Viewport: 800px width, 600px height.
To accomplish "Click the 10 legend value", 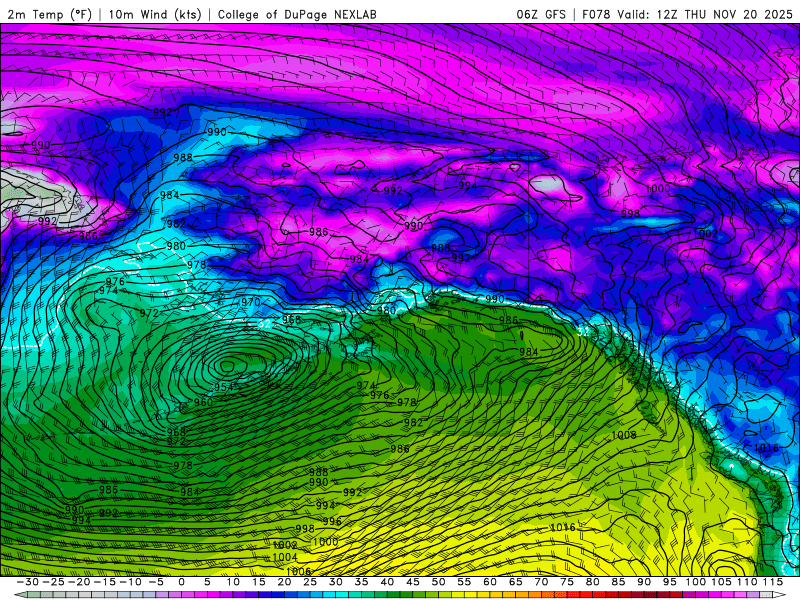I will click(233, 582).
